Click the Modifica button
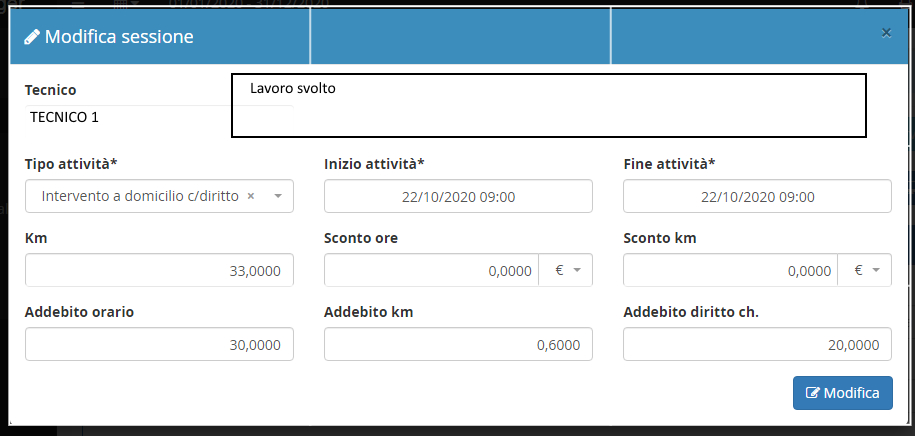Screen dimensions: 915x436 pyautogui.click(x=843, y=393)
